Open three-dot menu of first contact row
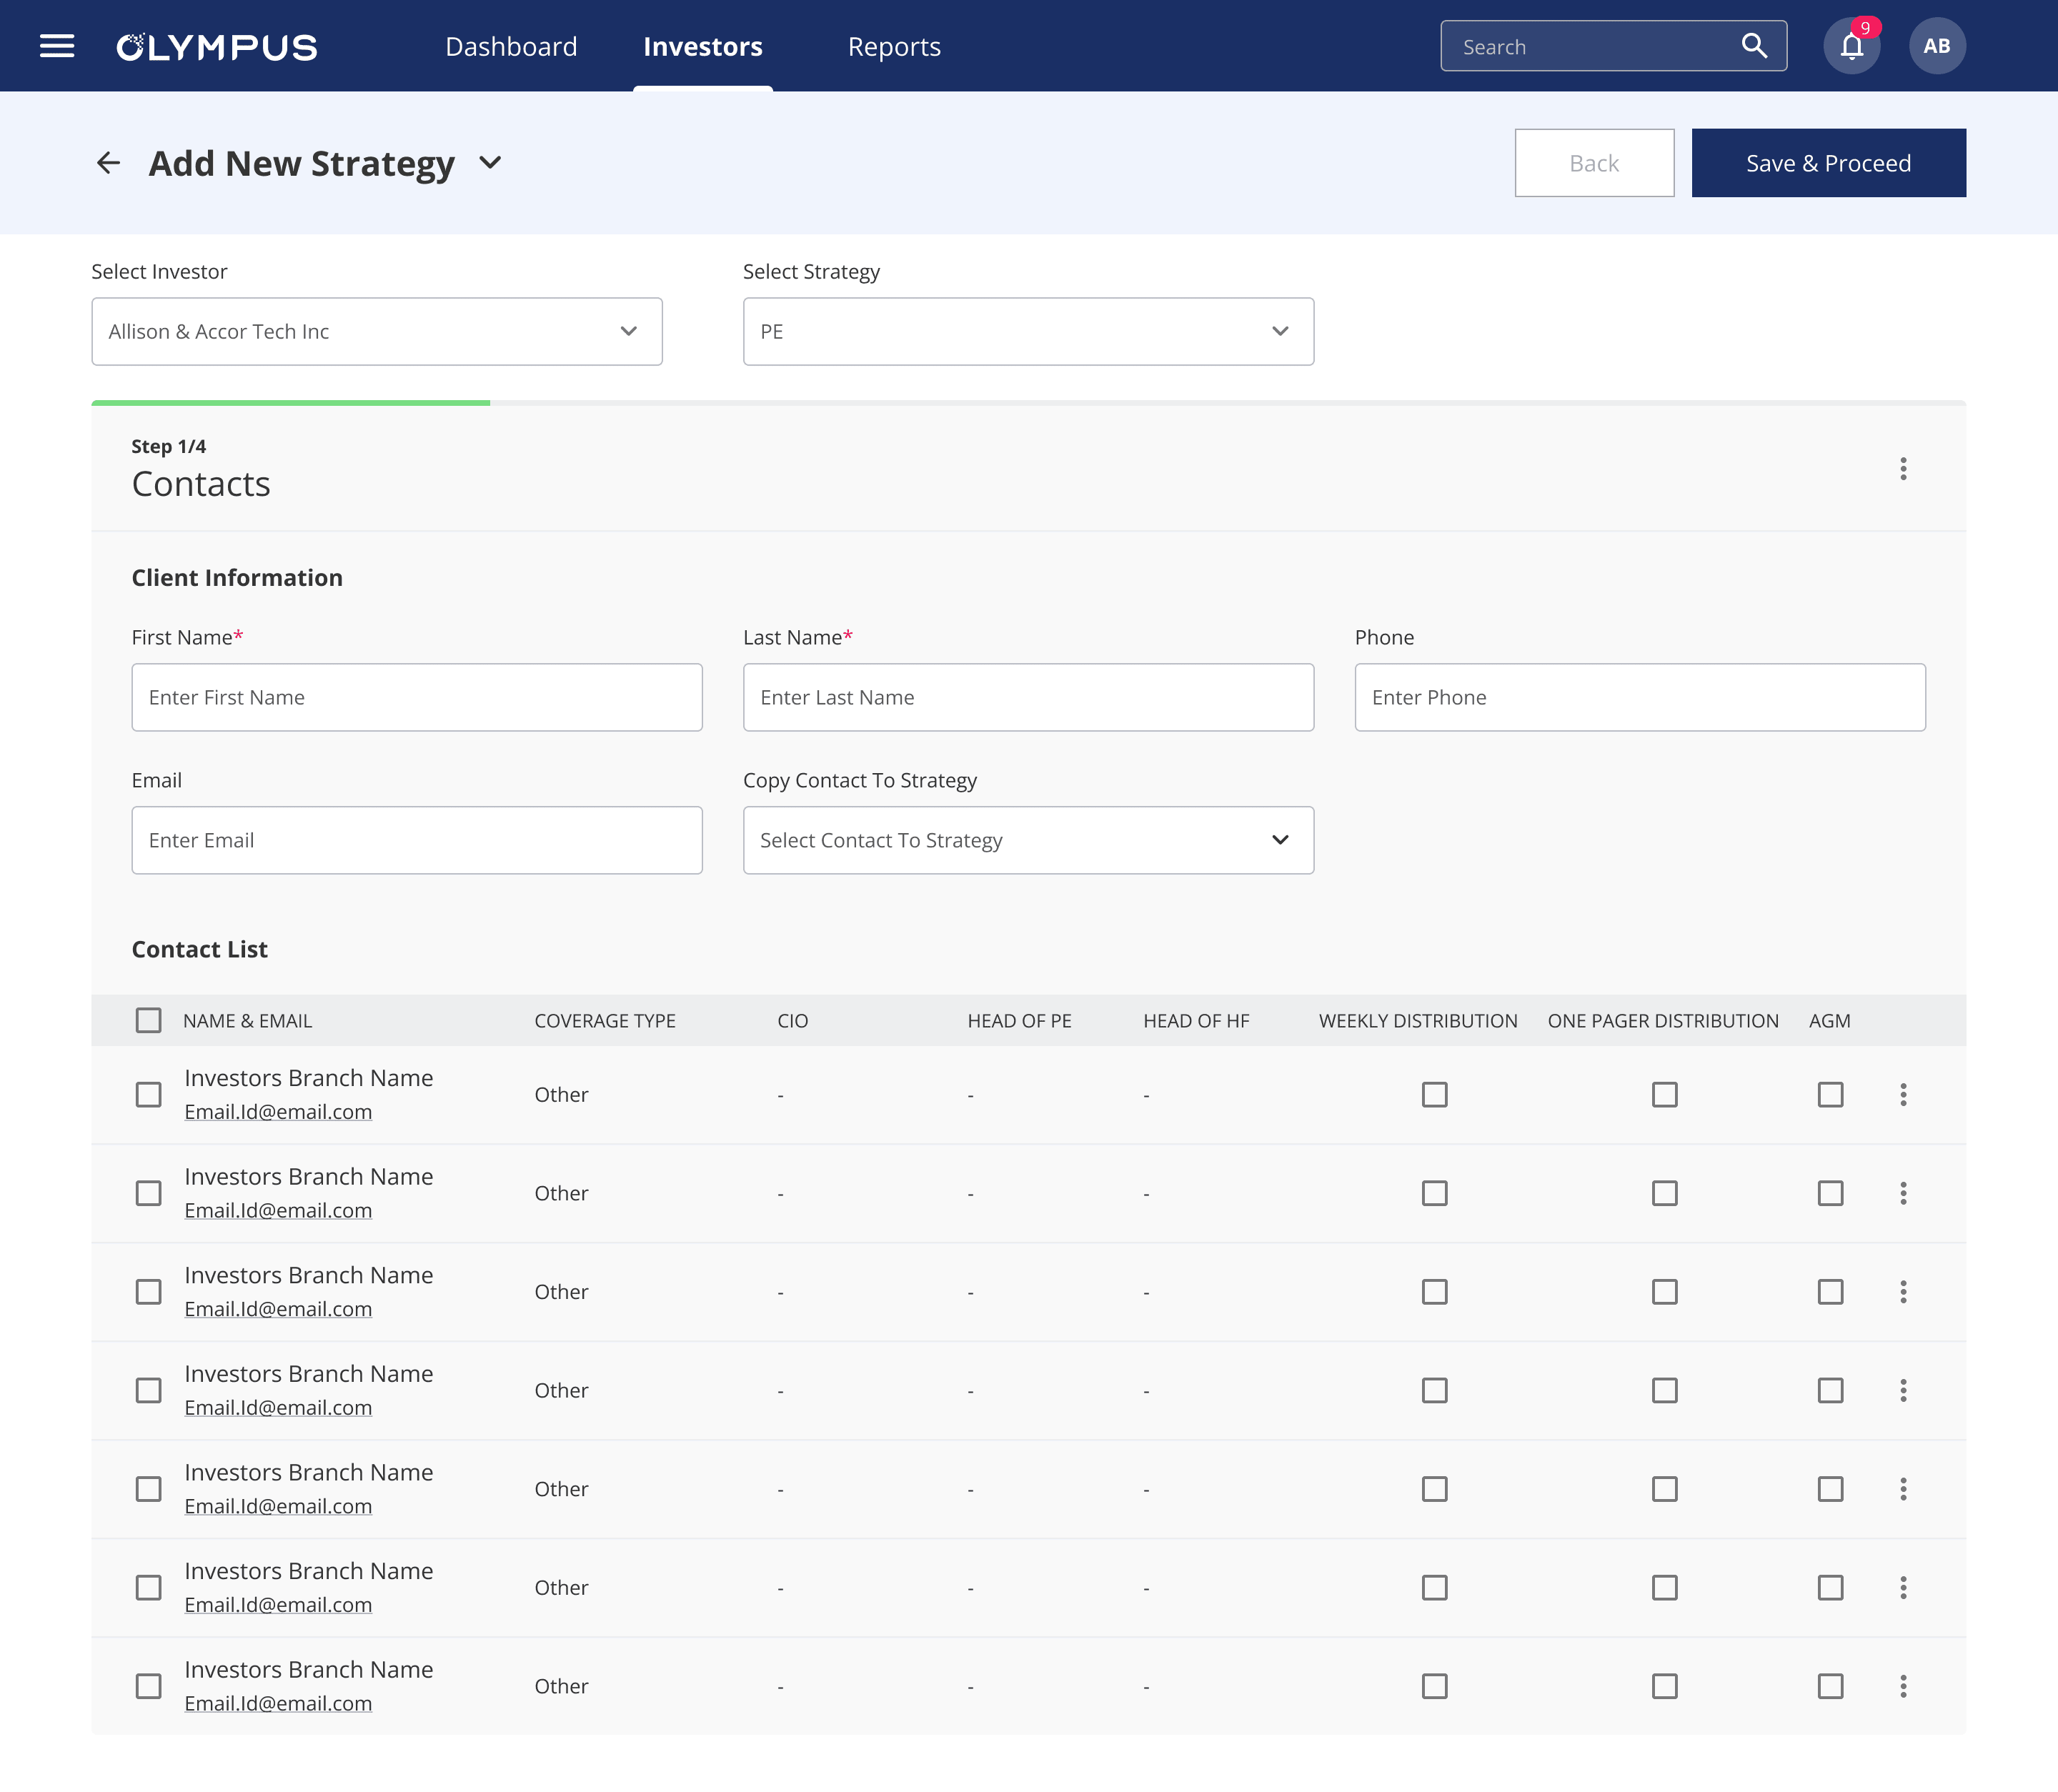The height and width of the screenshot is (1792, 2058). click(1903, 1095)
